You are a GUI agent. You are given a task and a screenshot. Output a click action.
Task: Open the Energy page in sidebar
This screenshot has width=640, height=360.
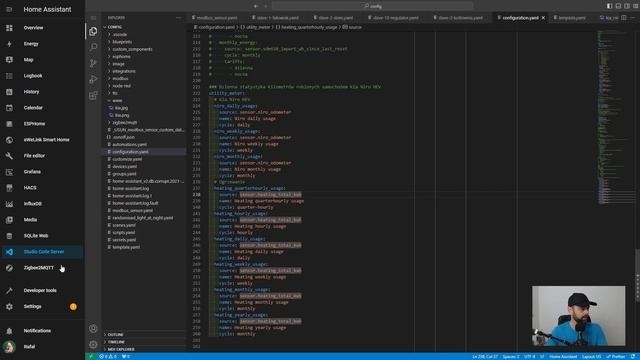[42, 44]
